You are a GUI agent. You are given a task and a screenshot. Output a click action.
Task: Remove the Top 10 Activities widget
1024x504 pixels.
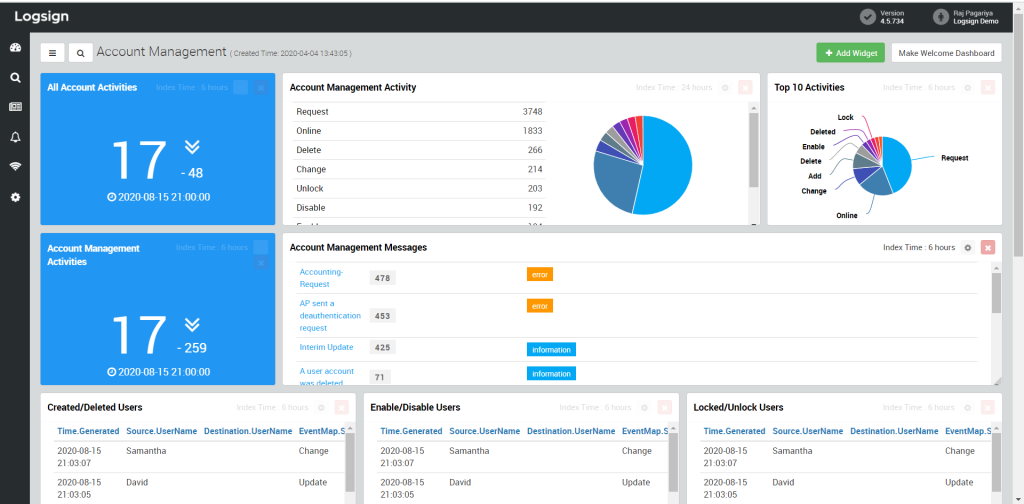click(988, 88)
